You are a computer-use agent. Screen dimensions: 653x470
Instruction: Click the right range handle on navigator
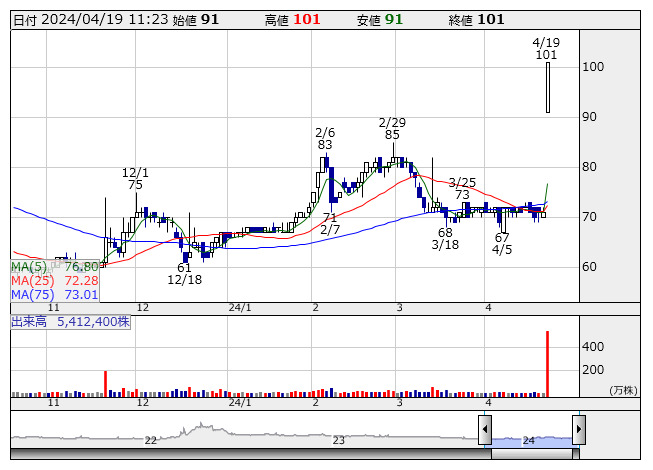[x=578, y=430]
